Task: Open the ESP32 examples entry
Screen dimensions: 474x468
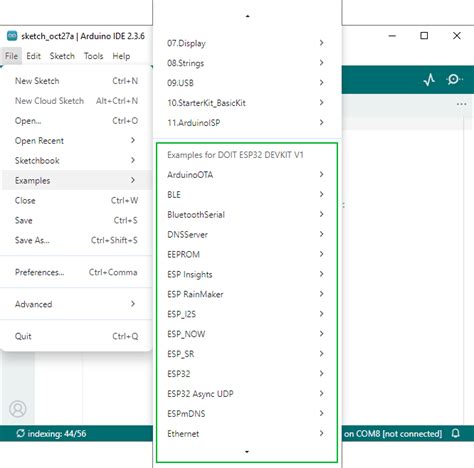Action: coord(247,374)
